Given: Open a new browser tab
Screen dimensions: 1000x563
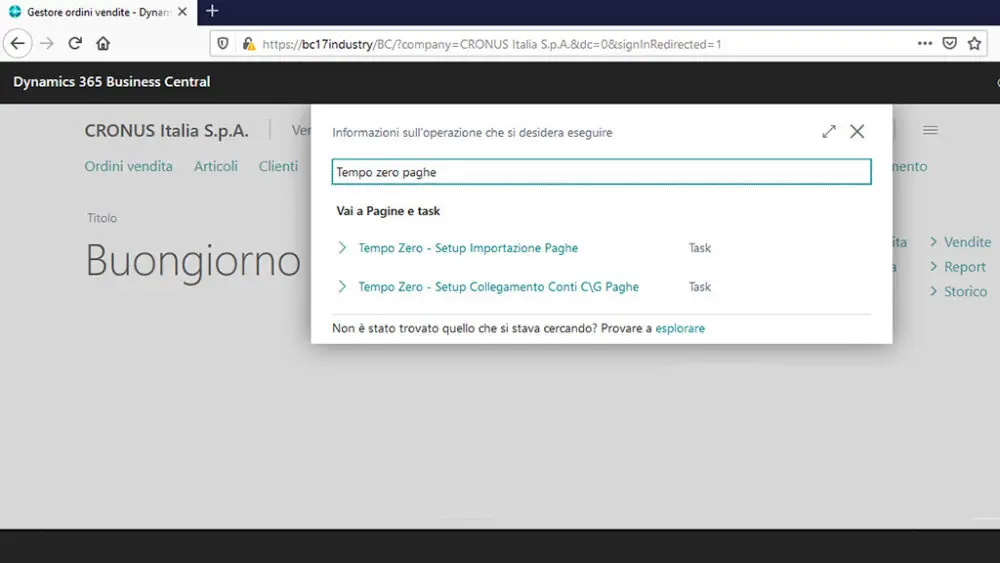Looking at the screenshot, I should point(212,11).
